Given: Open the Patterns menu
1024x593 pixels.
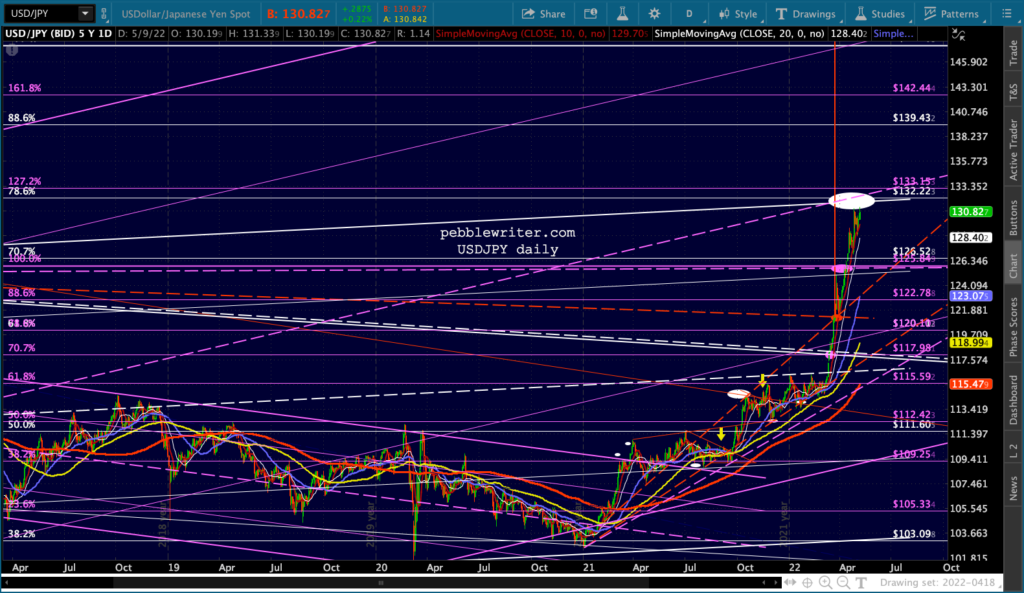Looking at the screenshot, I should [x=951, y=14].
